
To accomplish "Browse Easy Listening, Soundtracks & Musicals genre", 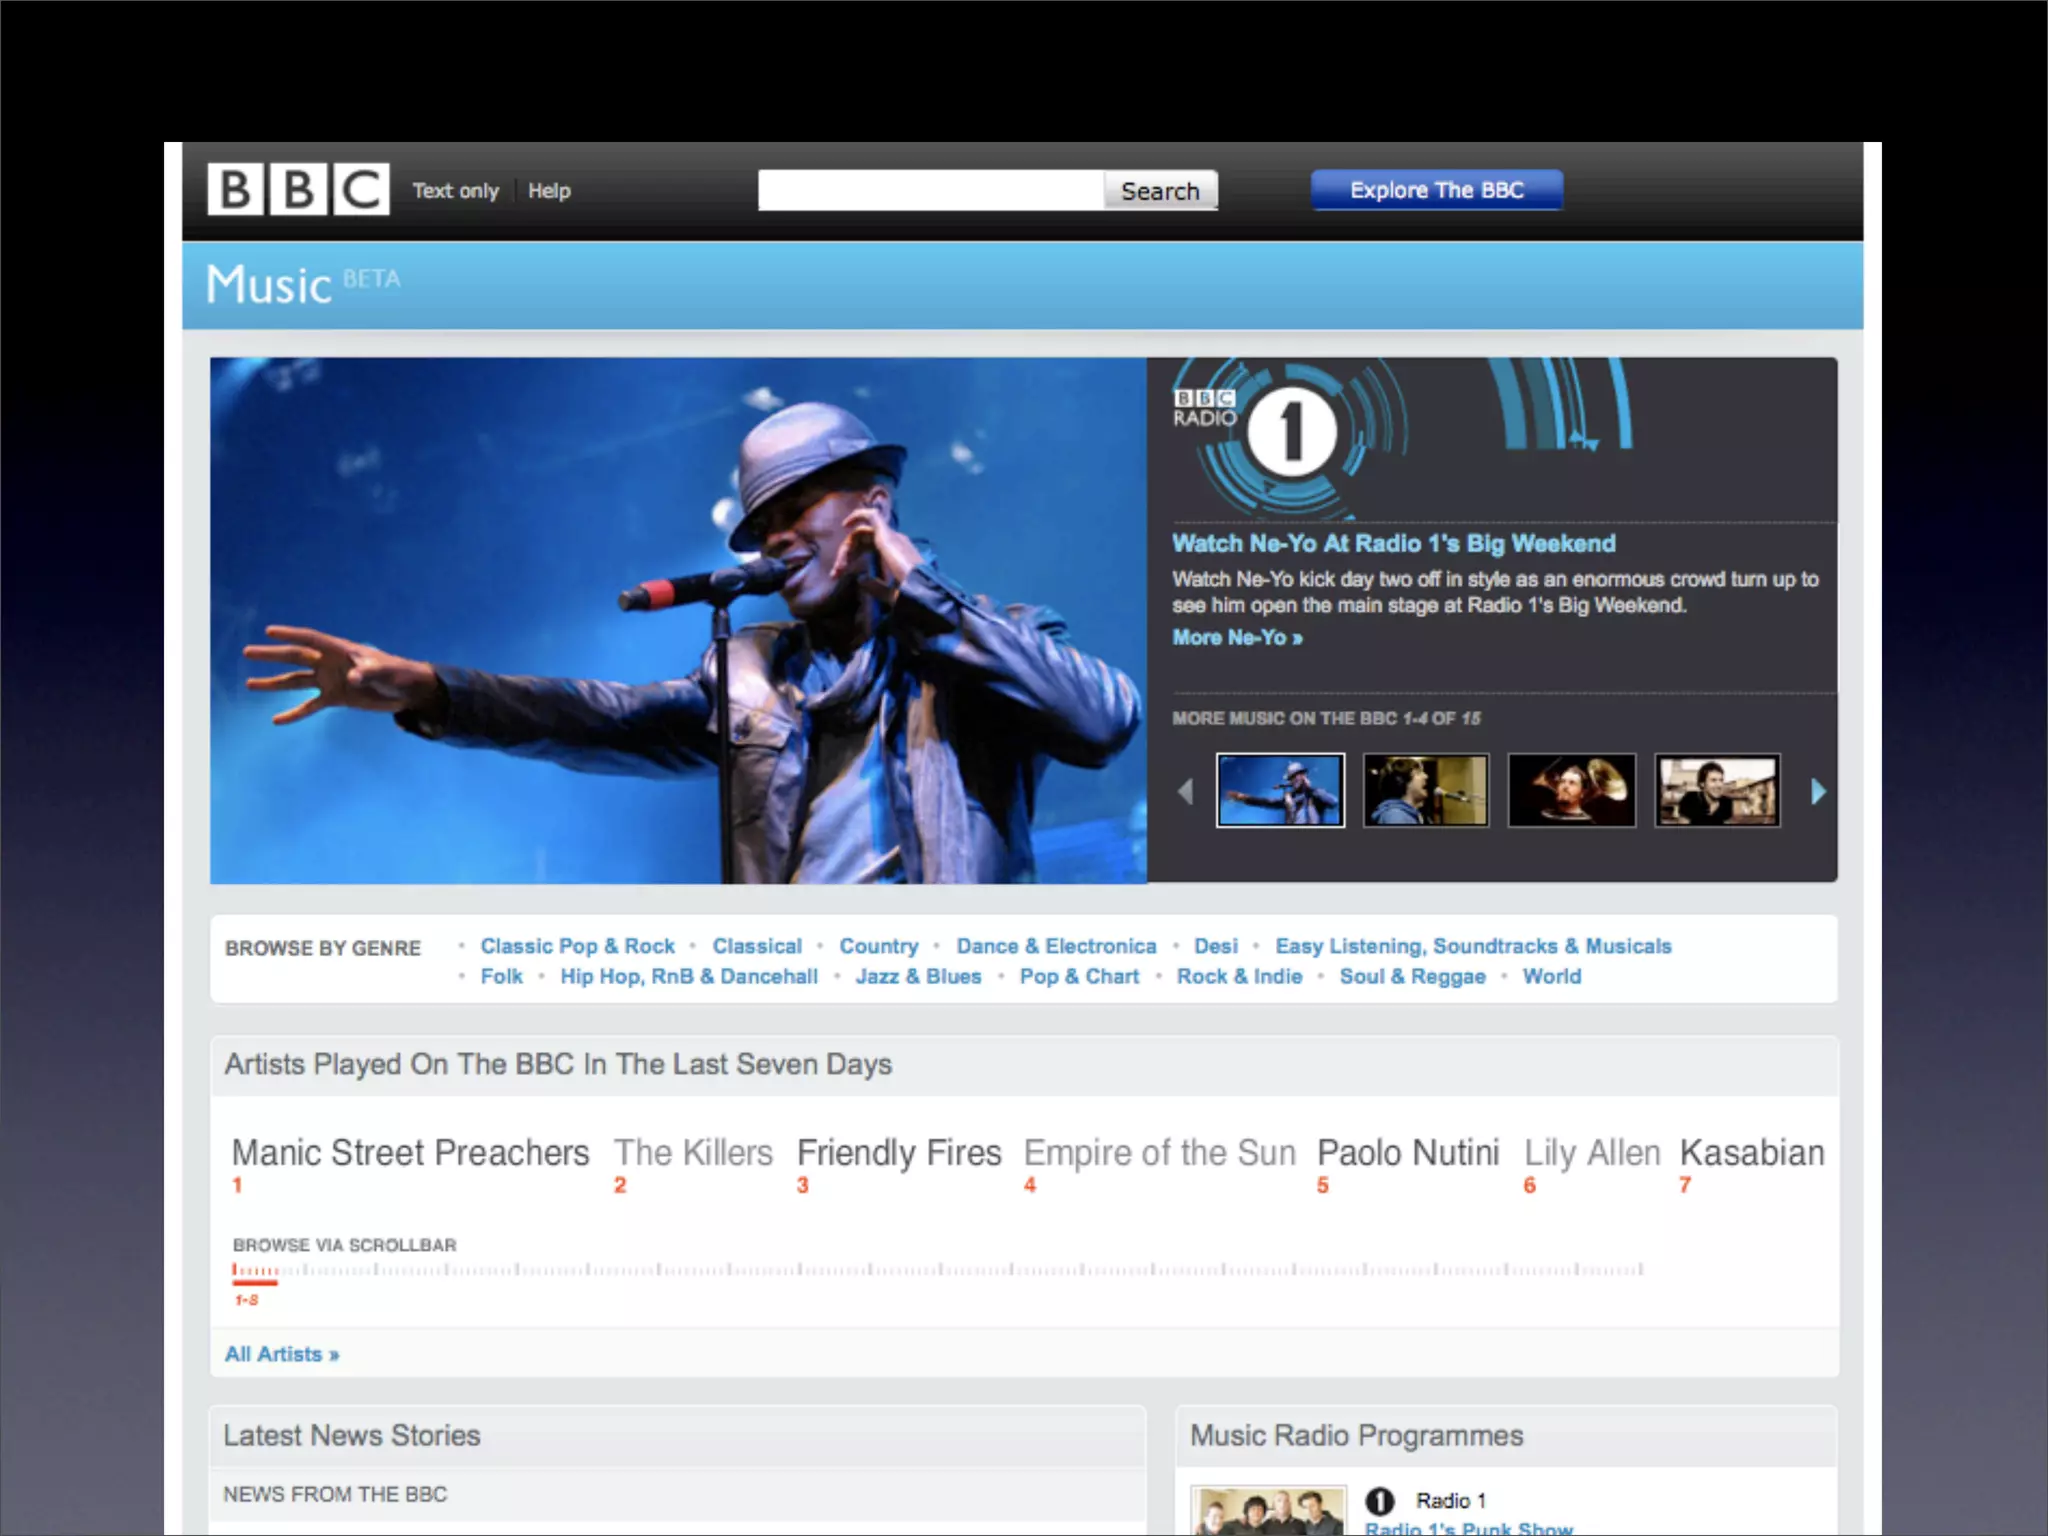I will click(x=1473, y=946).
